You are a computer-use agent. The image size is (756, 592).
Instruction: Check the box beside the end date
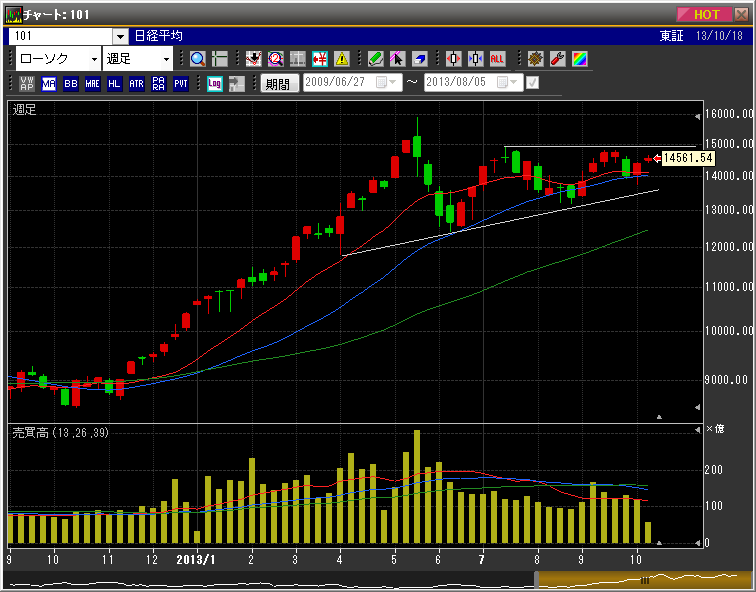(533, 84)
